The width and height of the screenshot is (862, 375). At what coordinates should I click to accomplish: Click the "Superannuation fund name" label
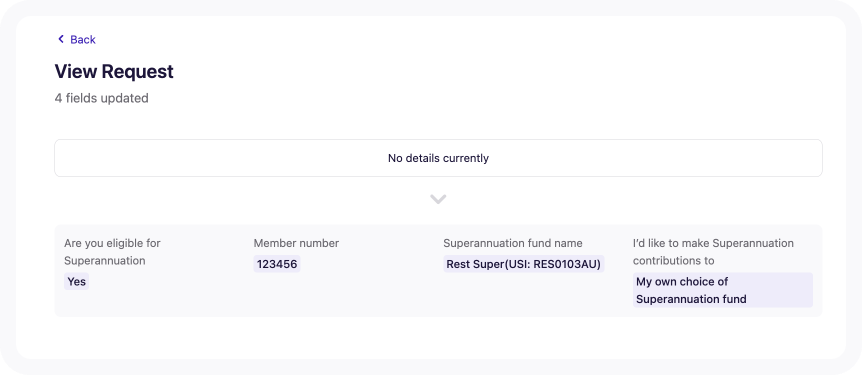coord(513,243)
